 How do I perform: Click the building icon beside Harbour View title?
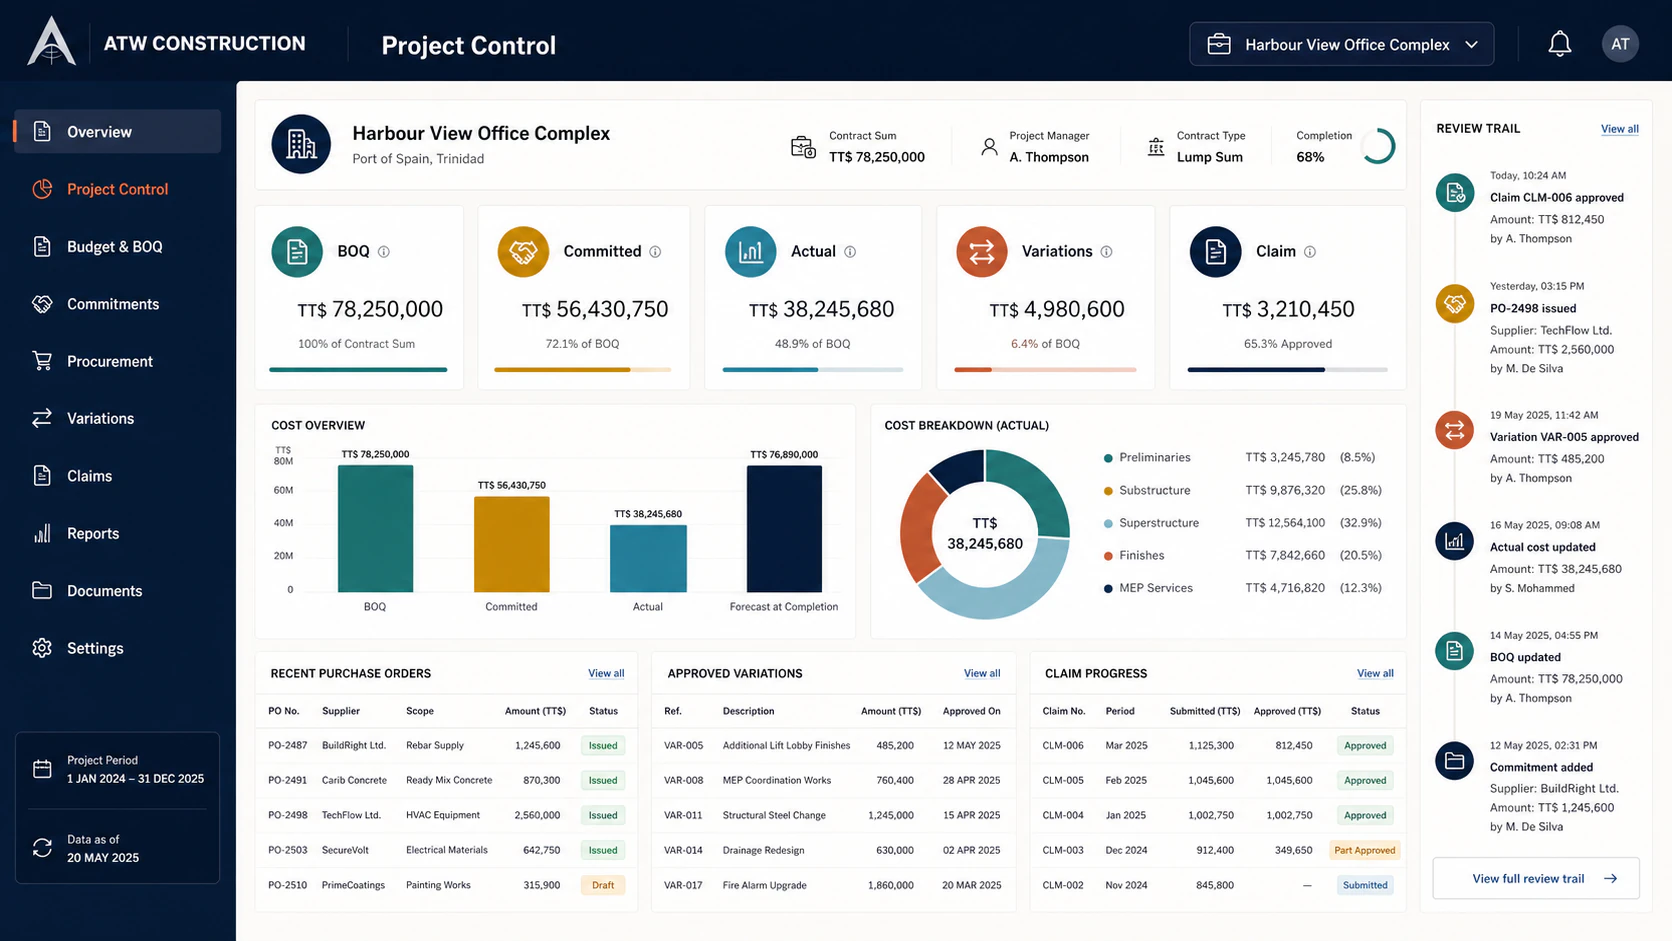tap(301, 144)
